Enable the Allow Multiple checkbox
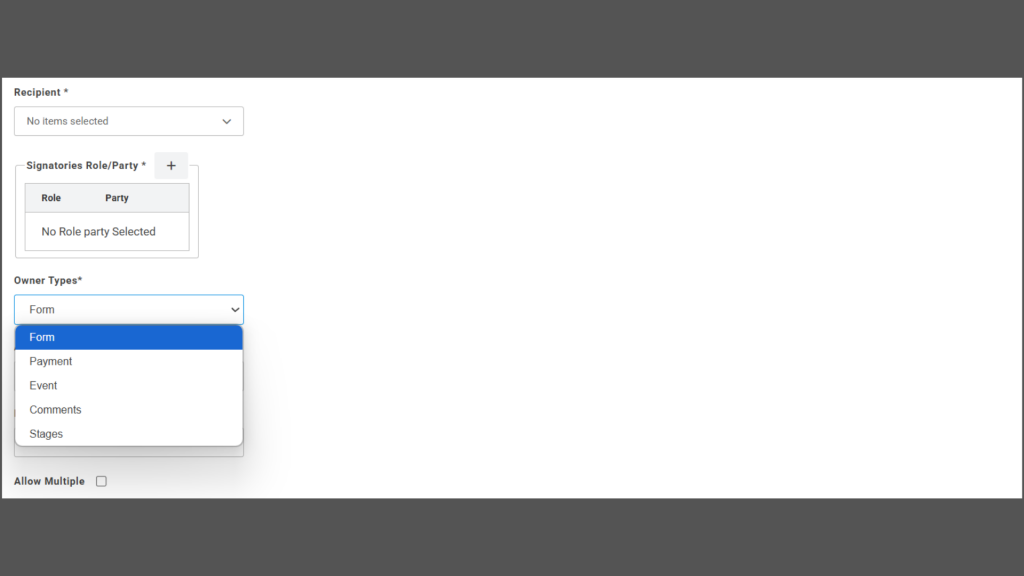The image size is (1024, 576). click(101, 481)
